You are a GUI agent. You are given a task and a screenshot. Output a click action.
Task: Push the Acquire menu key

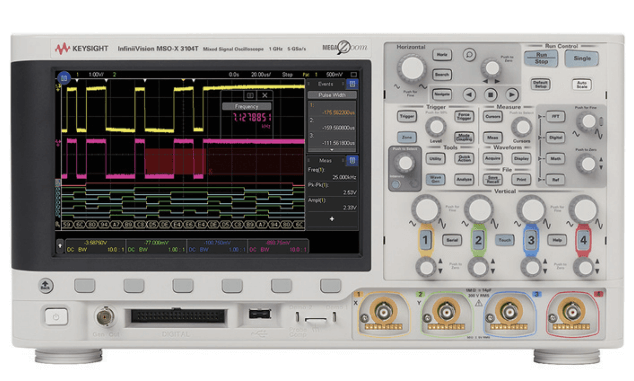[492, 158]
